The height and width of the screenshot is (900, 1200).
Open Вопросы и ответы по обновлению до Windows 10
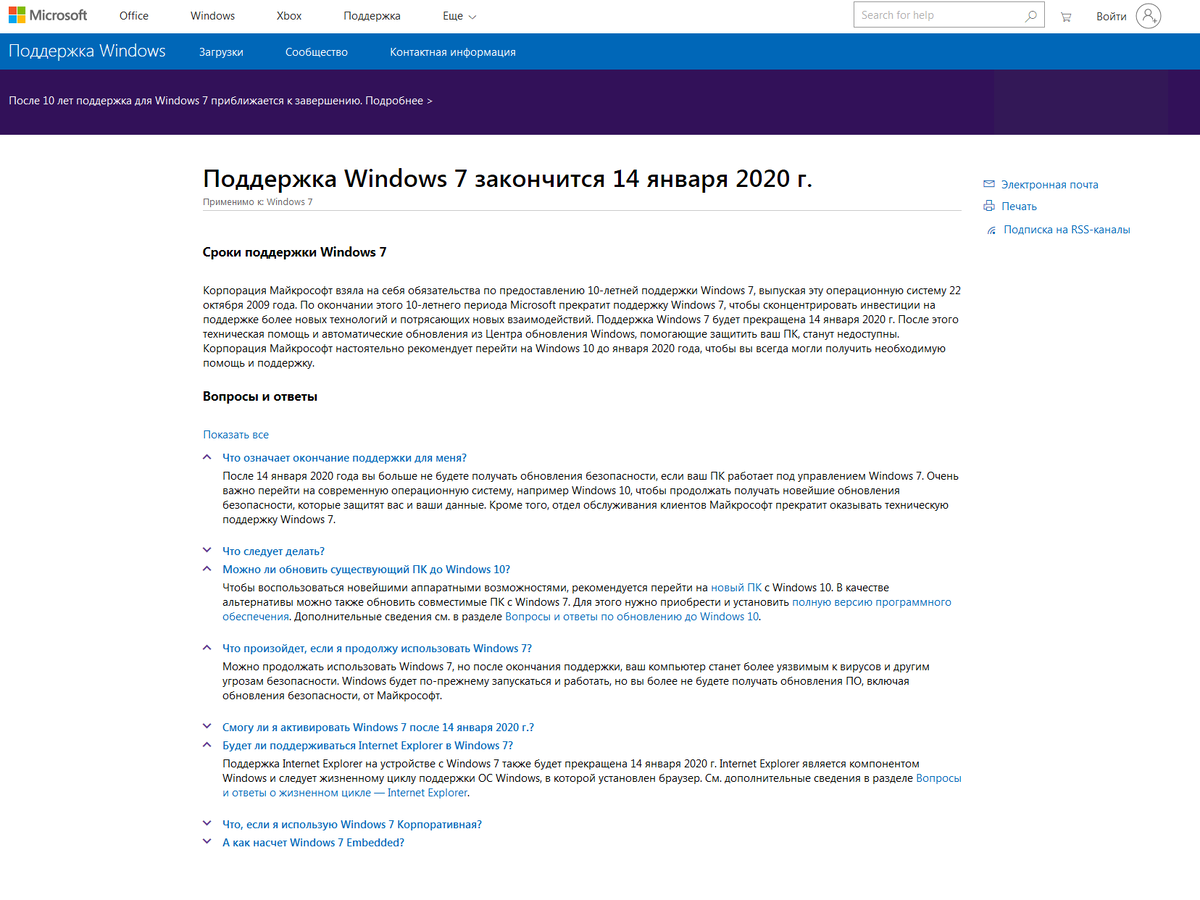tap(632, 616)
